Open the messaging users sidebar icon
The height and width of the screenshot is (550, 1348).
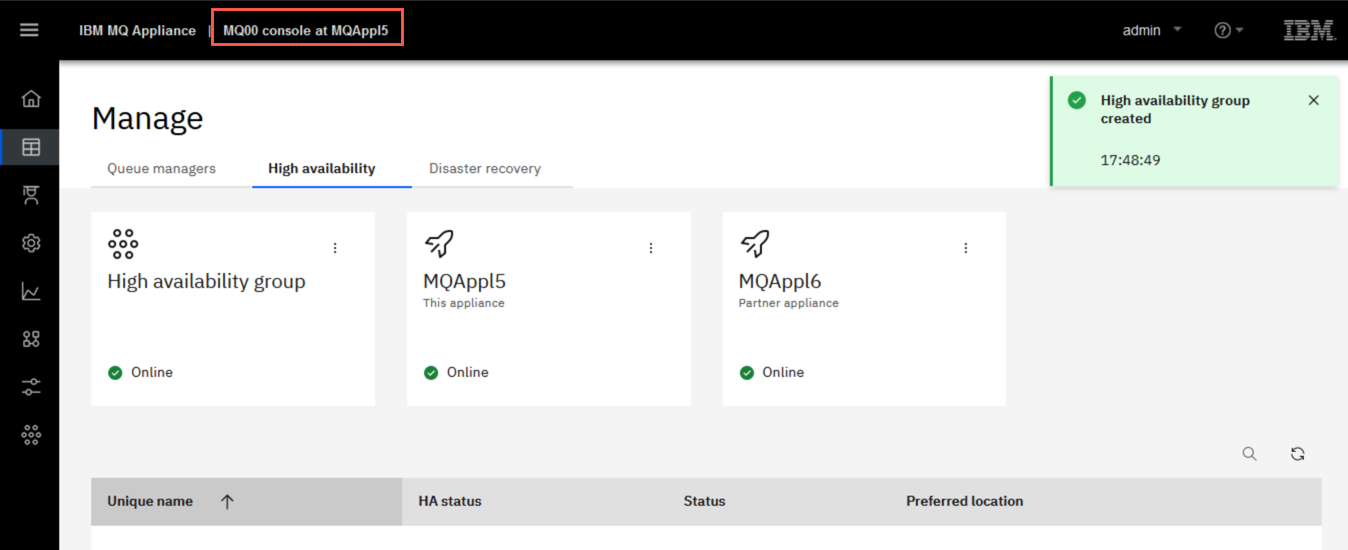(31, 195)
